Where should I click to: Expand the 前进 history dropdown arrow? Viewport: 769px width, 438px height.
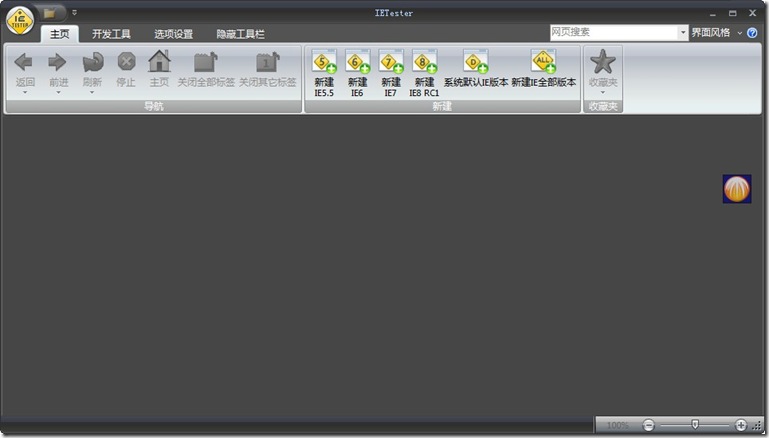[x=58, y=92]
